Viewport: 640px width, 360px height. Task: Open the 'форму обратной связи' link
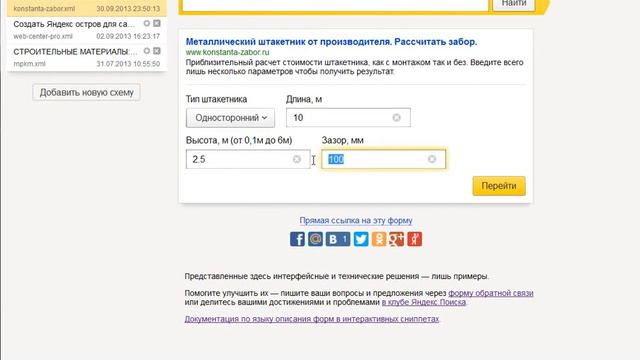coord(491,293)
